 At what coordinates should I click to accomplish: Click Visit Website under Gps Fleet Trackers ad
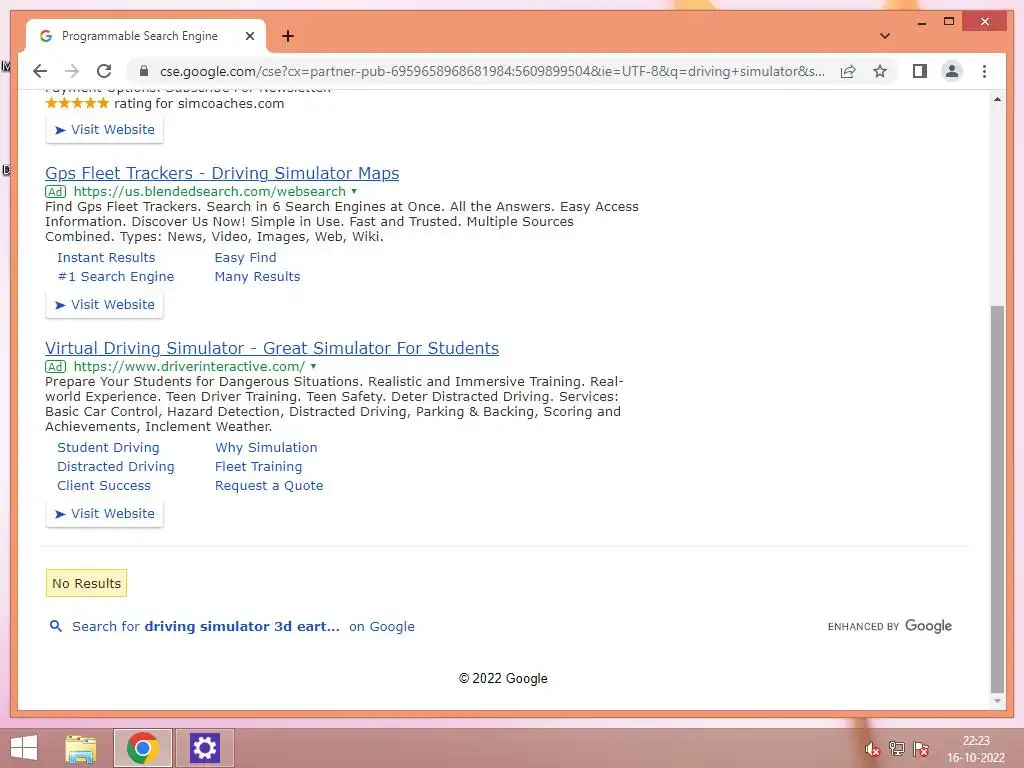(104, 304)
